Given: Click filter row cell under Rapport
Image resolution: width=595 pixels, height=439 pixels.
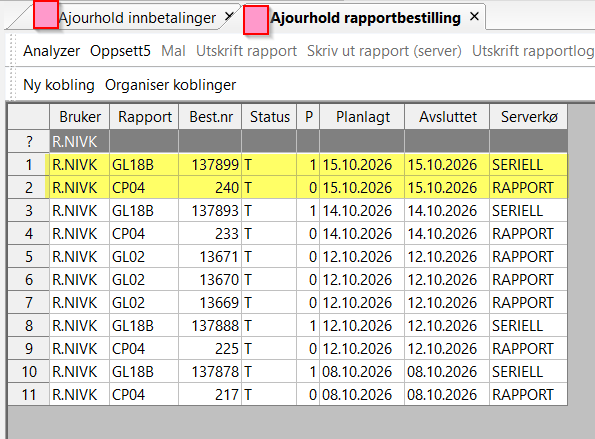Looking at the screenshot, I should tap(144, 142).
